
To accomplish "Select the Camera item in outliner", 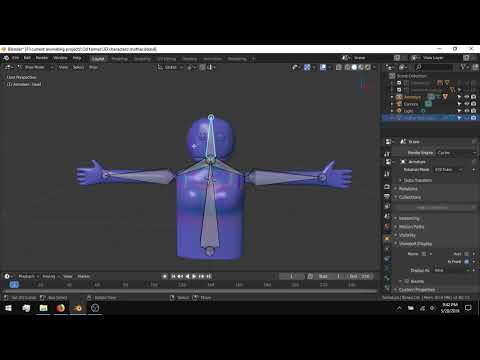I will click(411, 104).
